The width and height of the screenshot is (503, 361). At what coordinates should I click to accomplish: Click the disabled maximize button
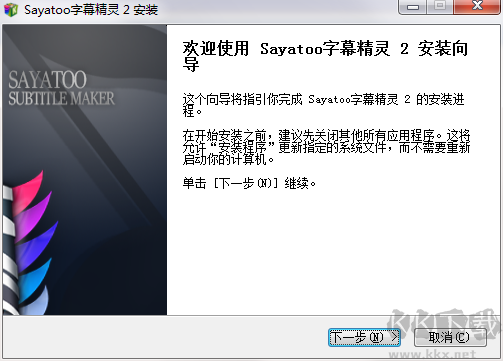pos(440,7)
